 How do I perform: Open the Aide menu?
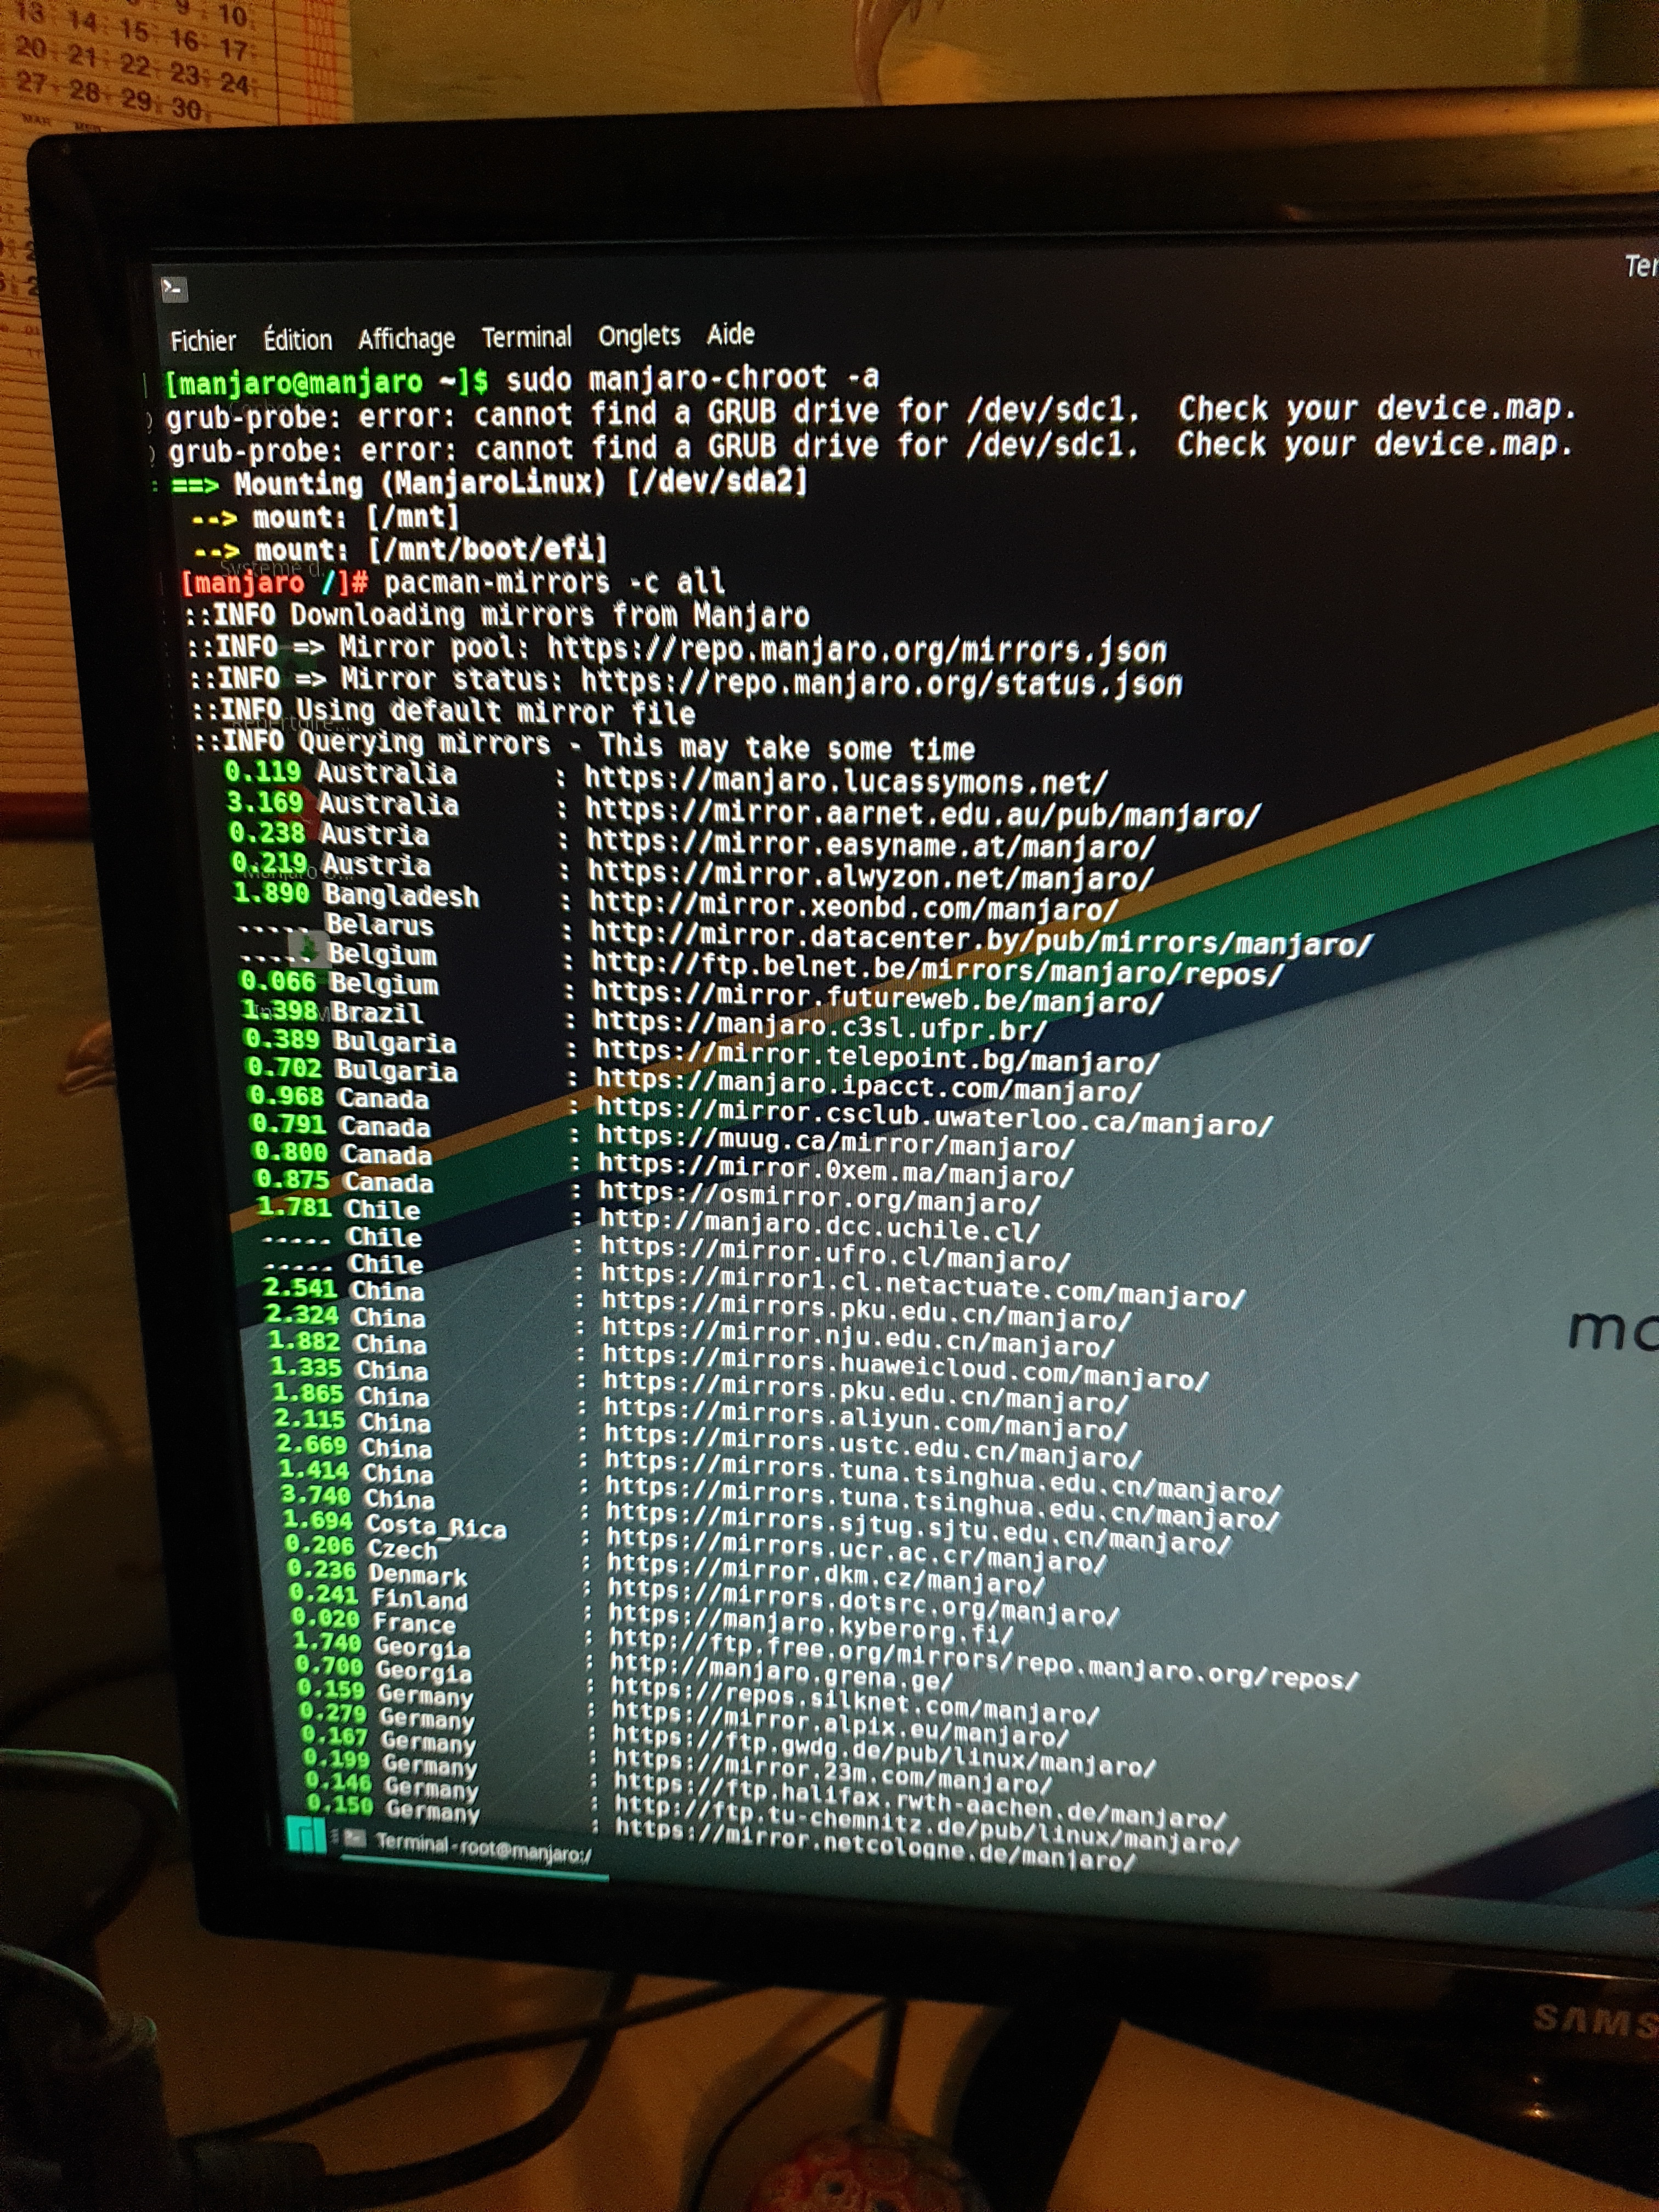(x=730, y=334)
